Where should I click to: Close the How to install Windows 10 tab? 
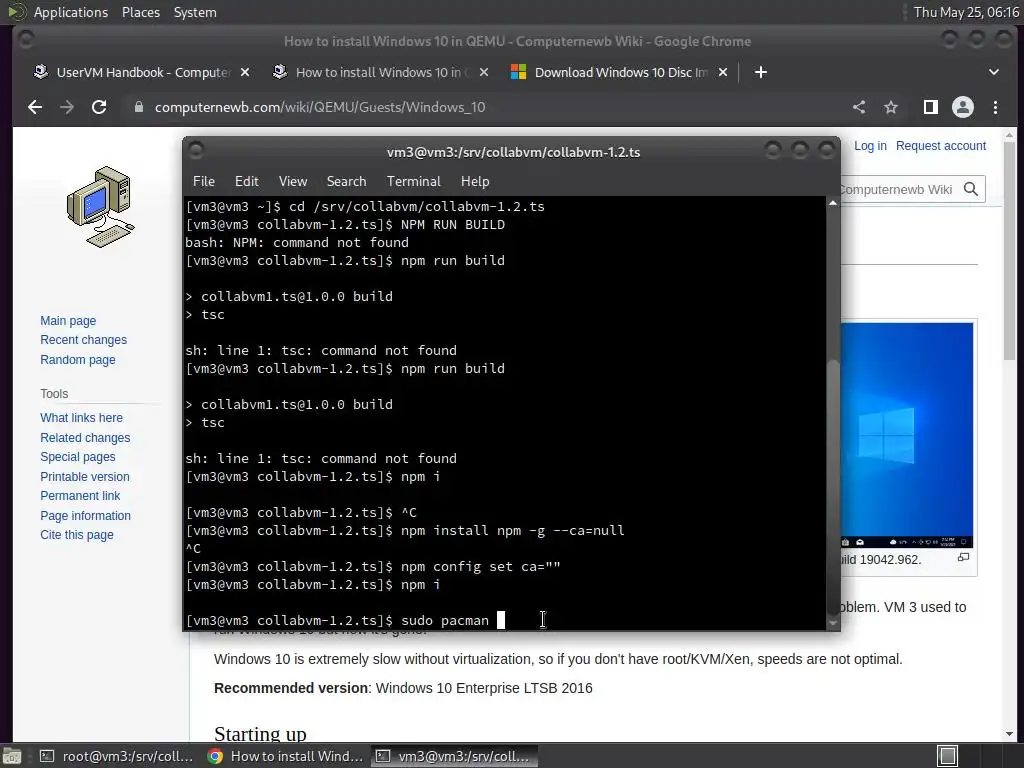484,72
